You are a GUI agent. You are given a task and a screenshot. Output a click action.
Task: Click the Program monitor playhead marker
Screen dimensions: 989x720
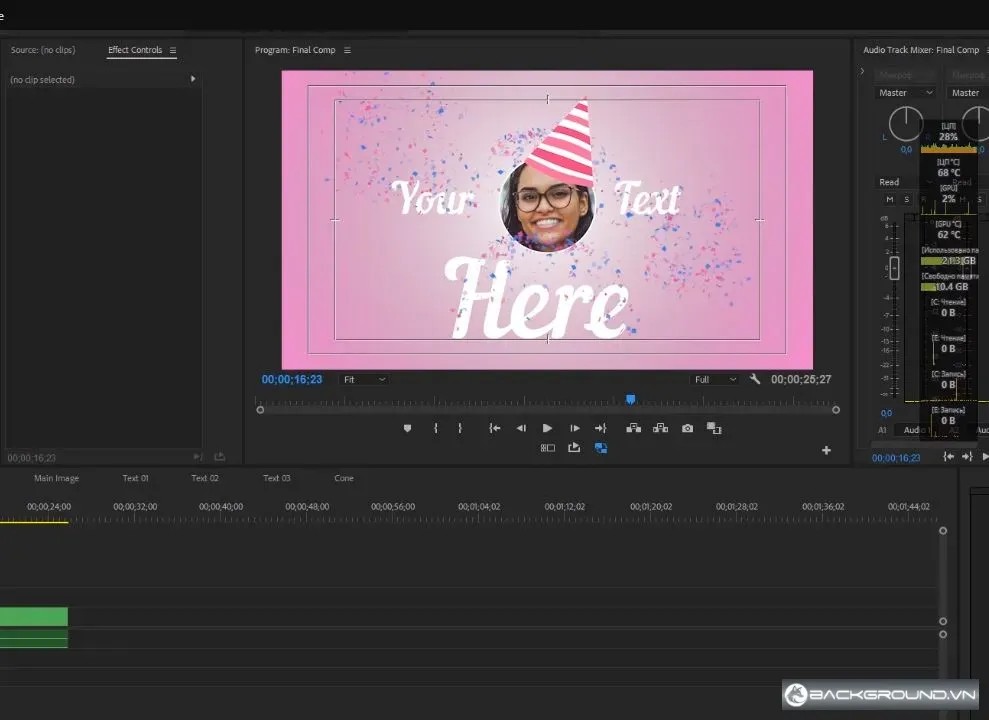[x=630, y=399]
